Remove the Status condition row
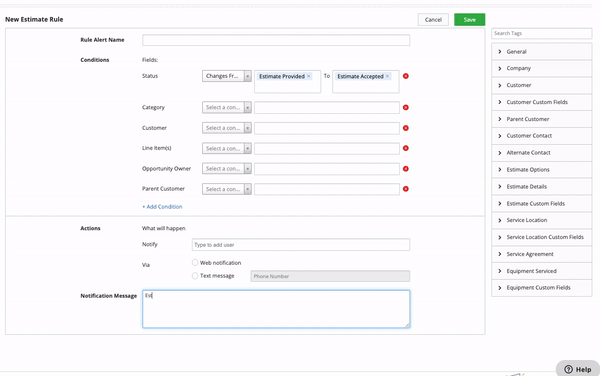600x376 pixels. [x=406, y=76]
